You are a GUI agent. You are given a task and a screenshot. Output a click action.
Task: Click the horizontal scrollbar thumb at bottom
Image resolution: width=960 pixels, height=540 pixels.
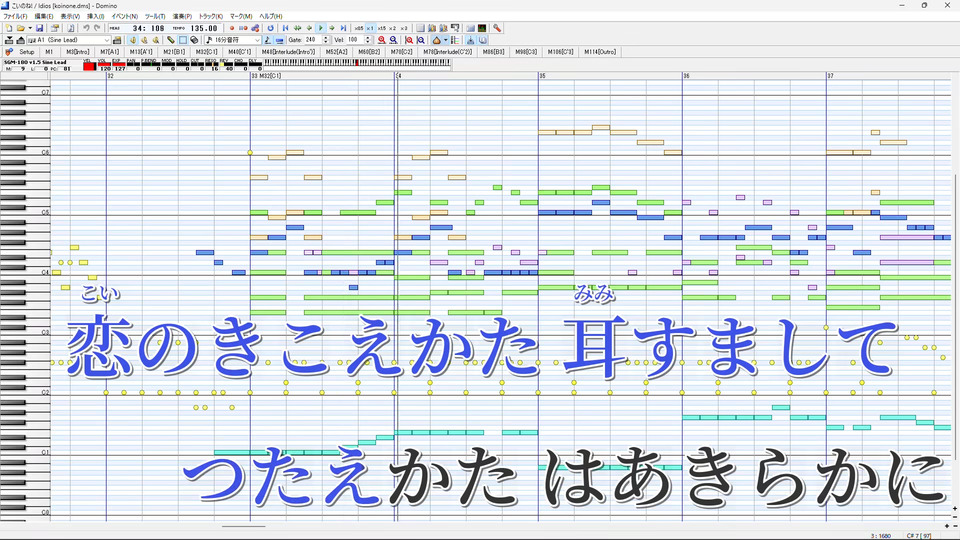click(x=243, y=526)
